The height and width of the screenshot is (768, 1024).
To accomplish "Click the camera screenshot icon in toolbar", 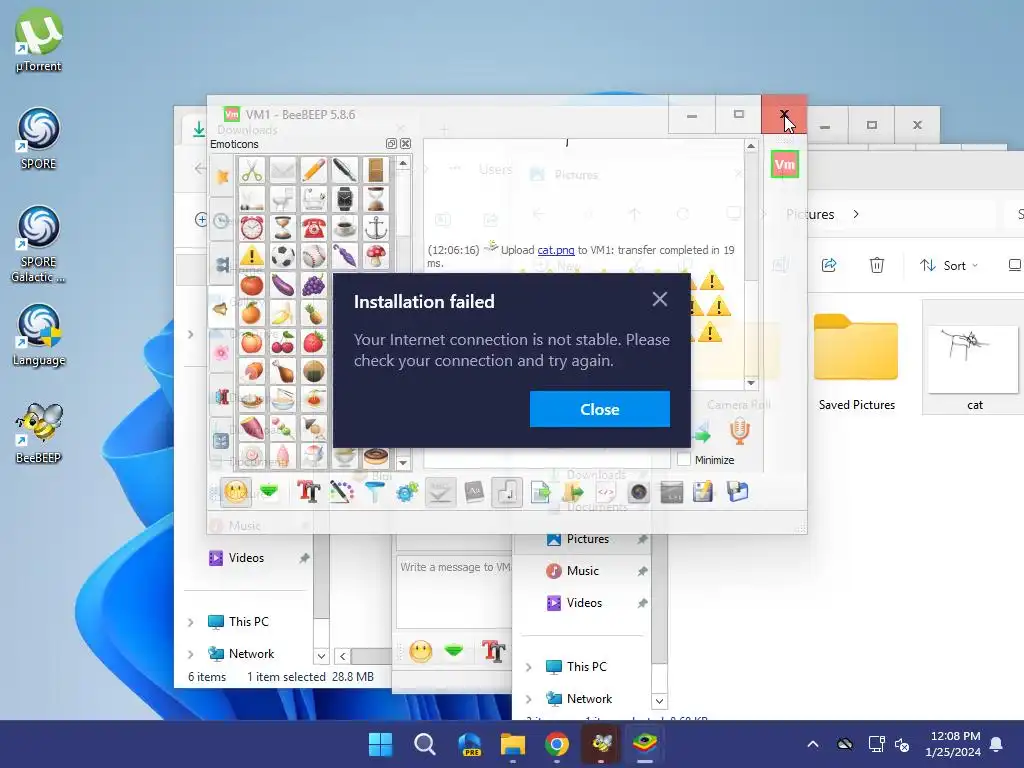I will 639,492.
